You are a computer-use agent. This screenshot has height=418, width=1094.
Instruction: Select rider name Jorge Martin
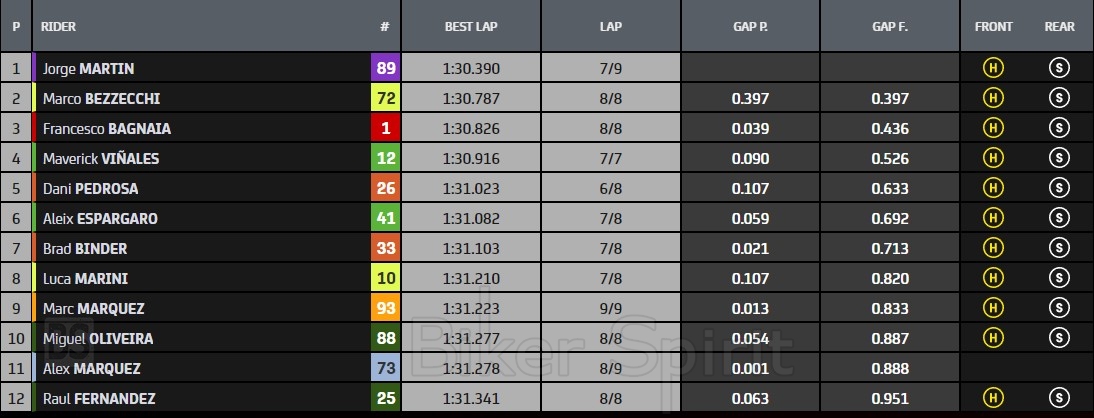89,69
